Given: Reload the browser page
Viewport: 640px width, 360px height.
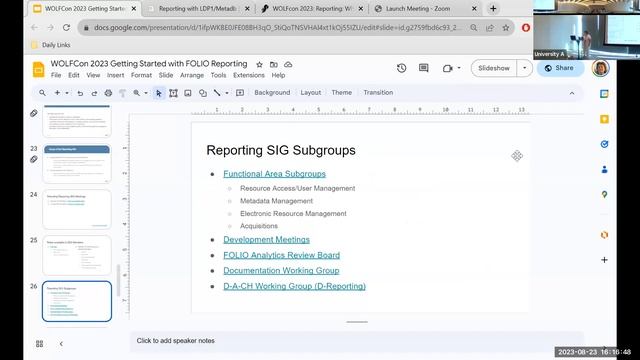Looking at the screenshot, I should coord(66,28).
